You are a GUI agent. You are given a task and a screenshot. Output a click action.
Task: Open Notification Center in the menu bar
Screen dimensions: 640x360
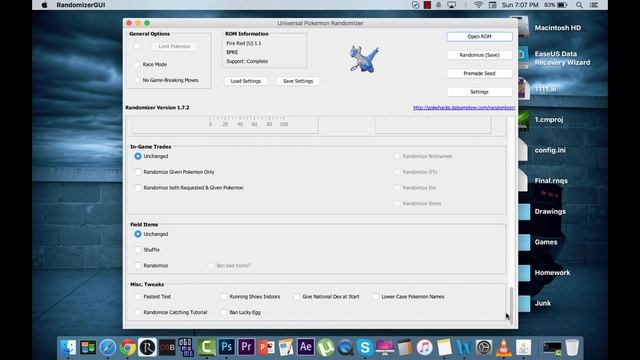[594, 5]
